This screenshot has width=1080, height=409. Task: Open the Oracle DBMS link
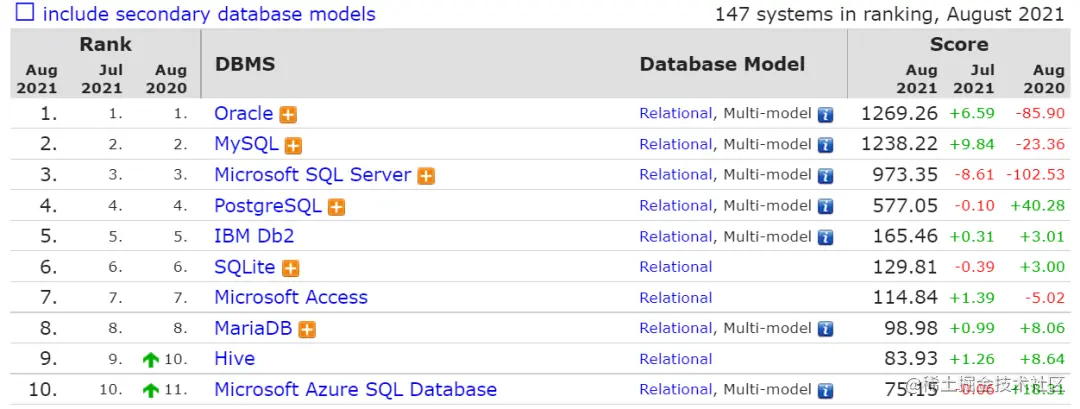(x=243, y=114)
